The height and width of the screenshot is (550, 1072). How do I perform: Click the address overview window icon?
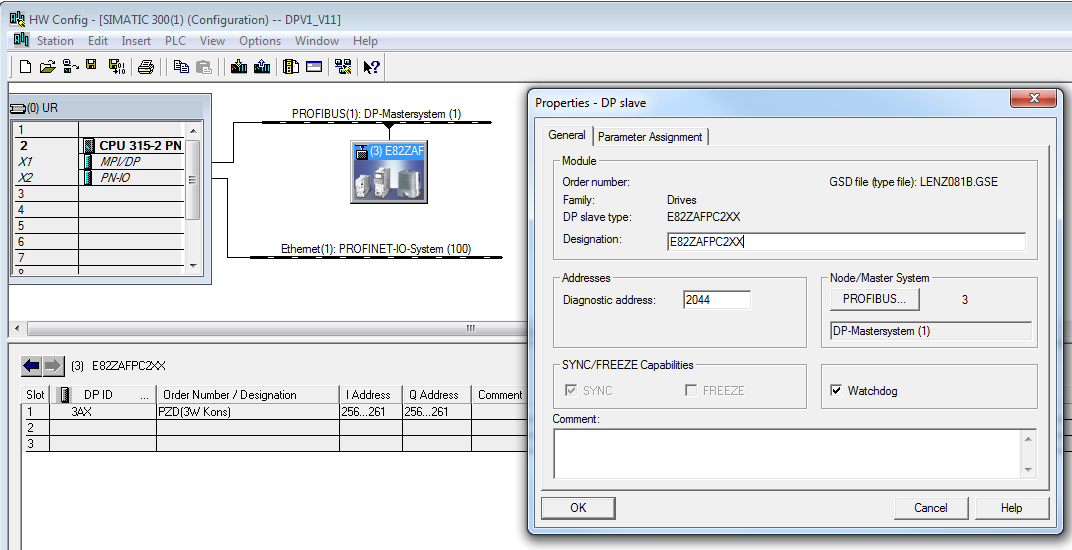click(x=314, y=66)
